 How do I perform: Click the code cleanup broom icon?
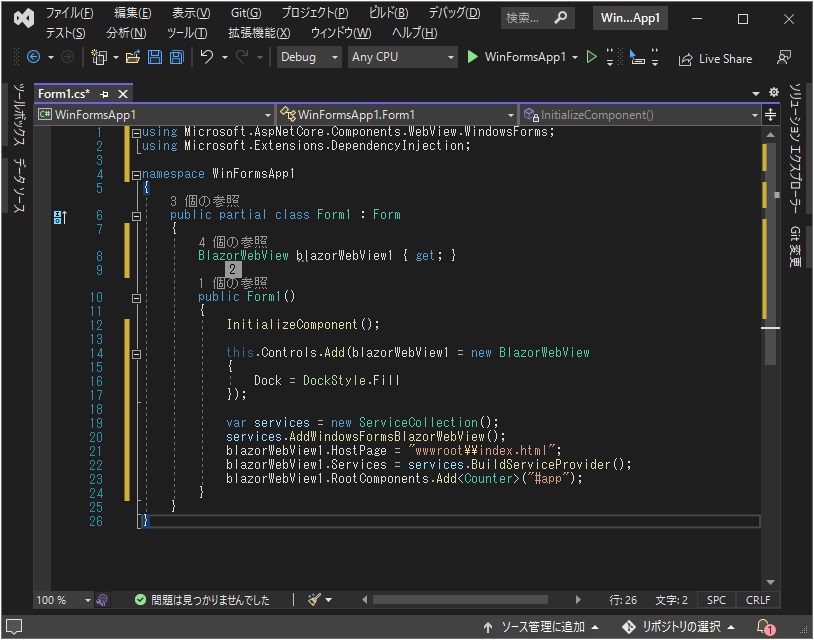point(315,600)
